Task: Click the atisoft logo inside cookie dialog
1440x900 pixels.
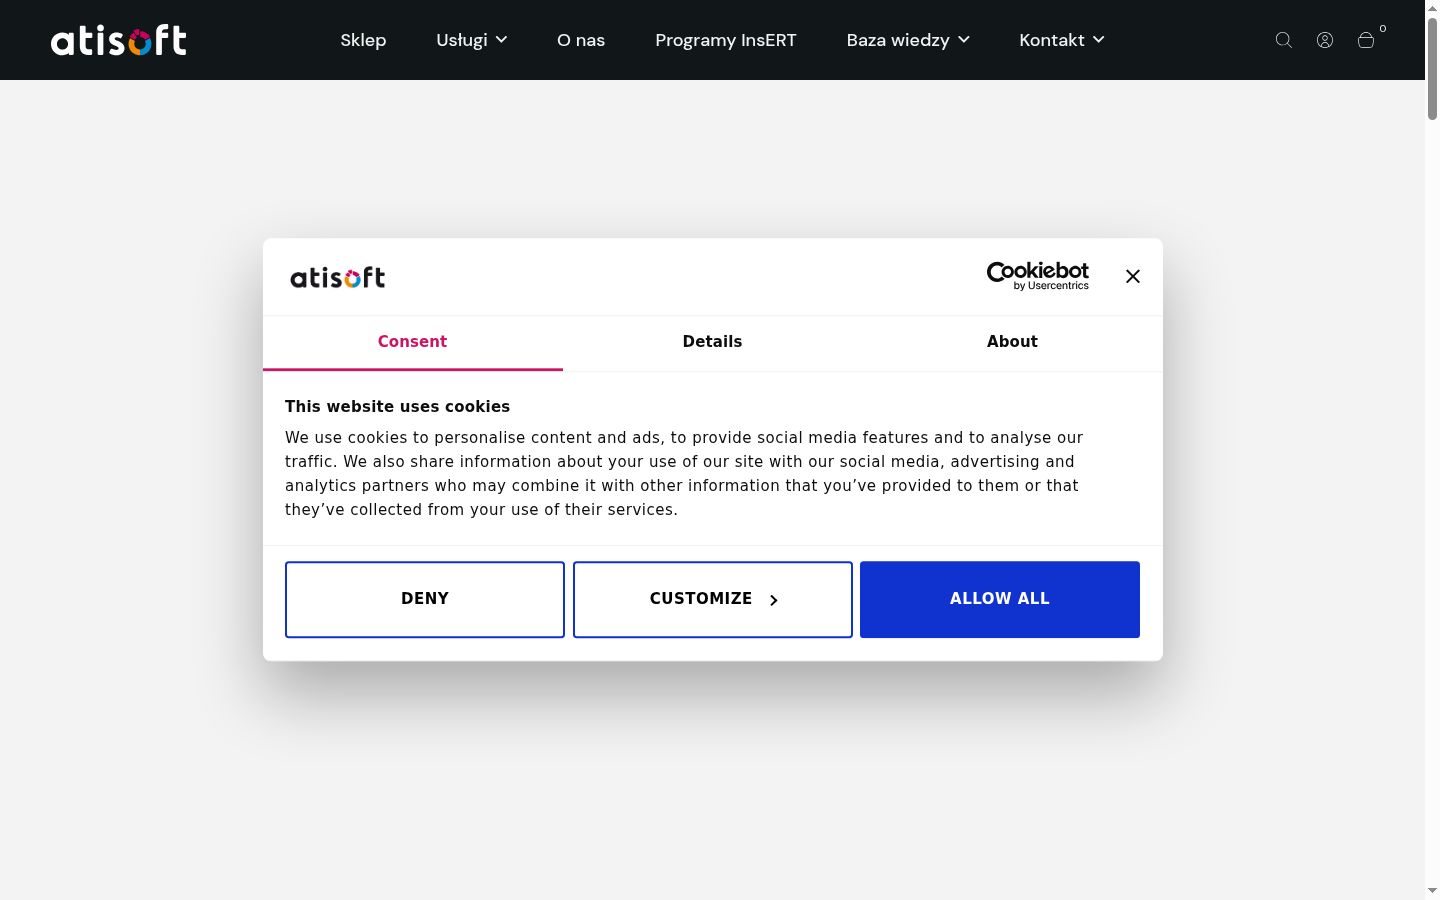Action: [338, 277]
